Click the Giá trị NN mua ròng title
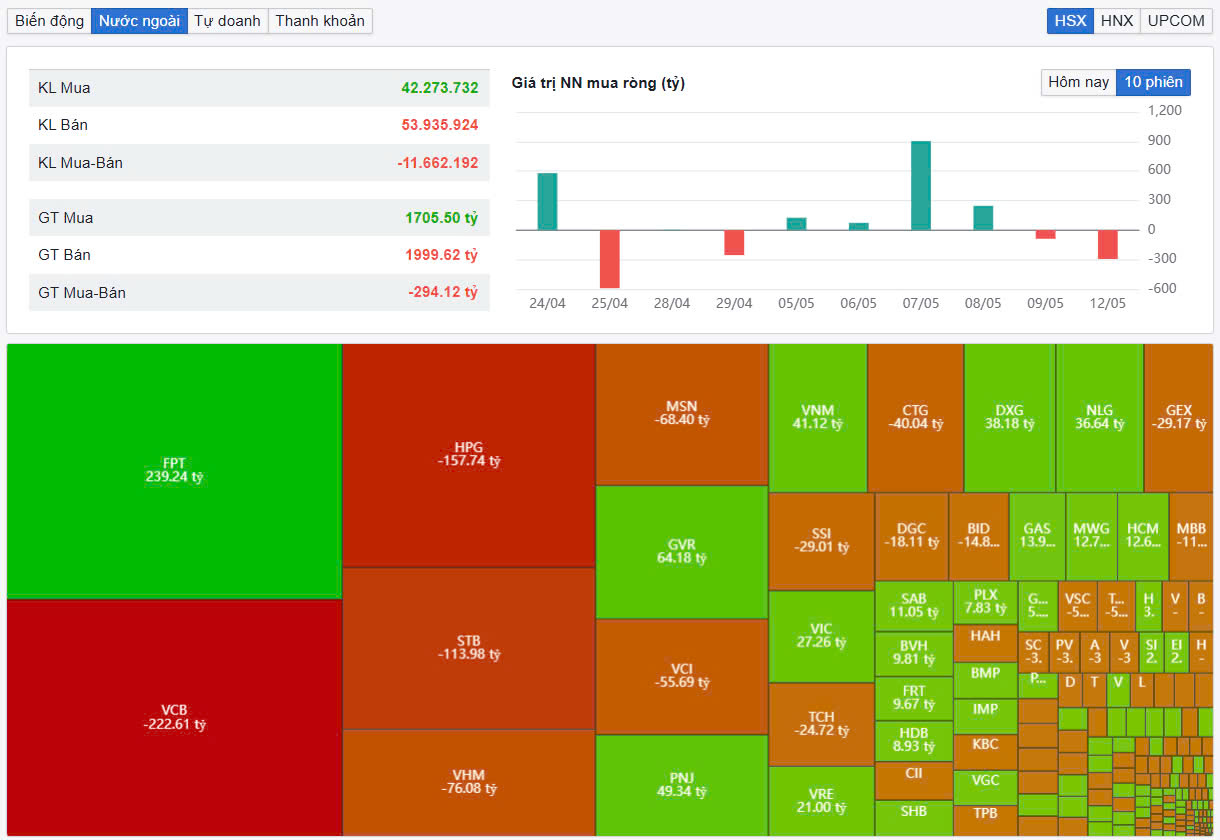The image size is (1220, 840). [598, 83]
